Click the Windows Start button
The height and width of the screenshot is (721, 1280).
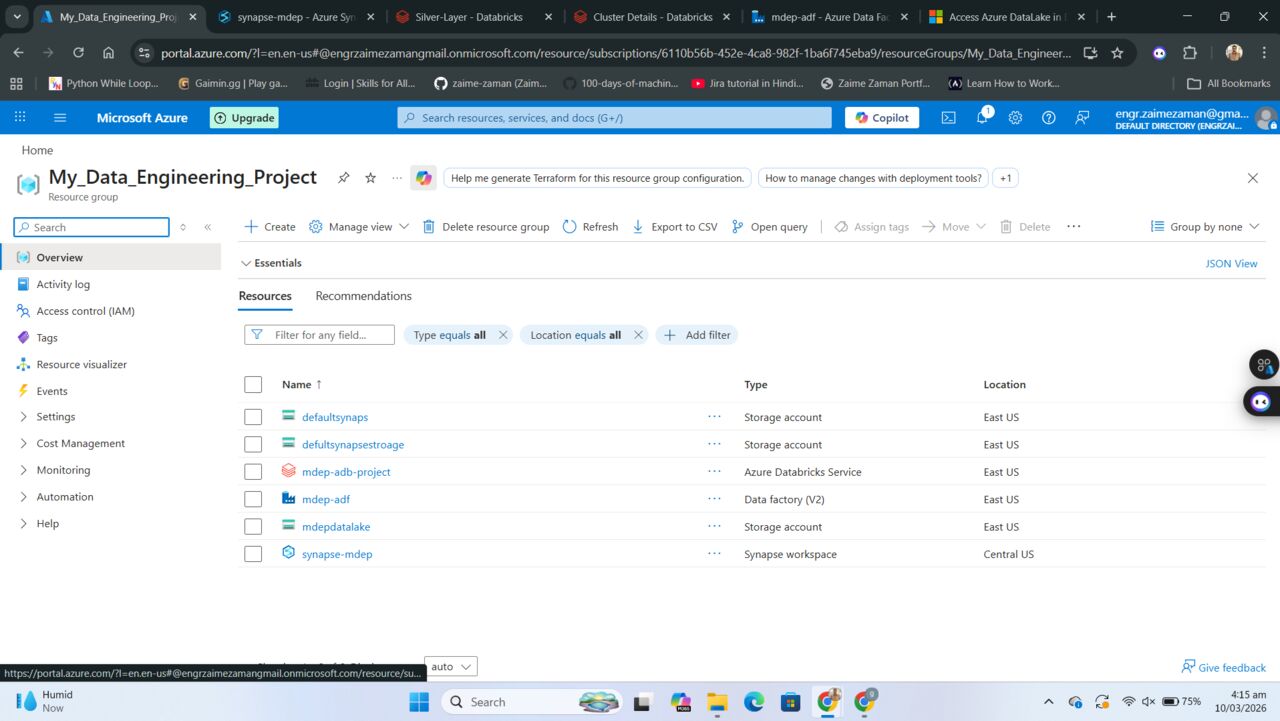click(x=419, y=701)
